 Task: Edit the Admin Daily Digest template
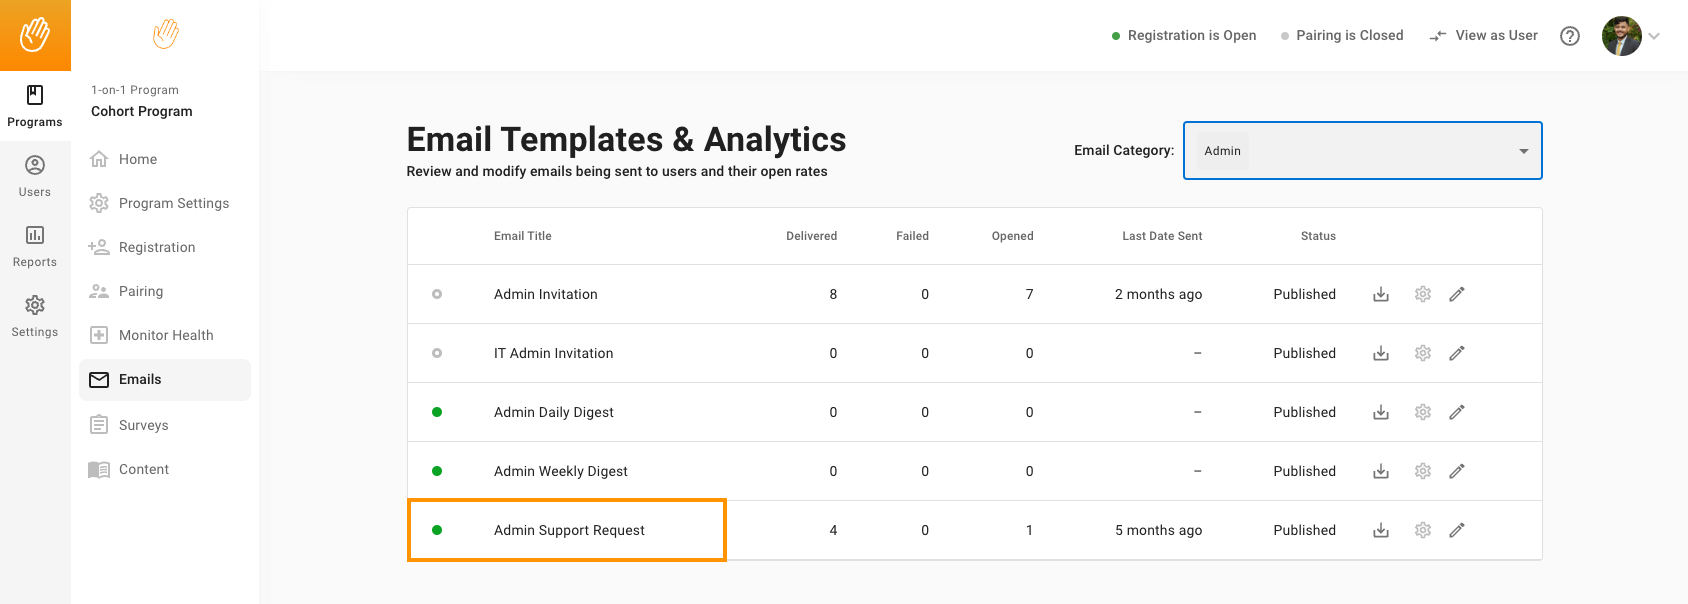(x=1457, y=412)
